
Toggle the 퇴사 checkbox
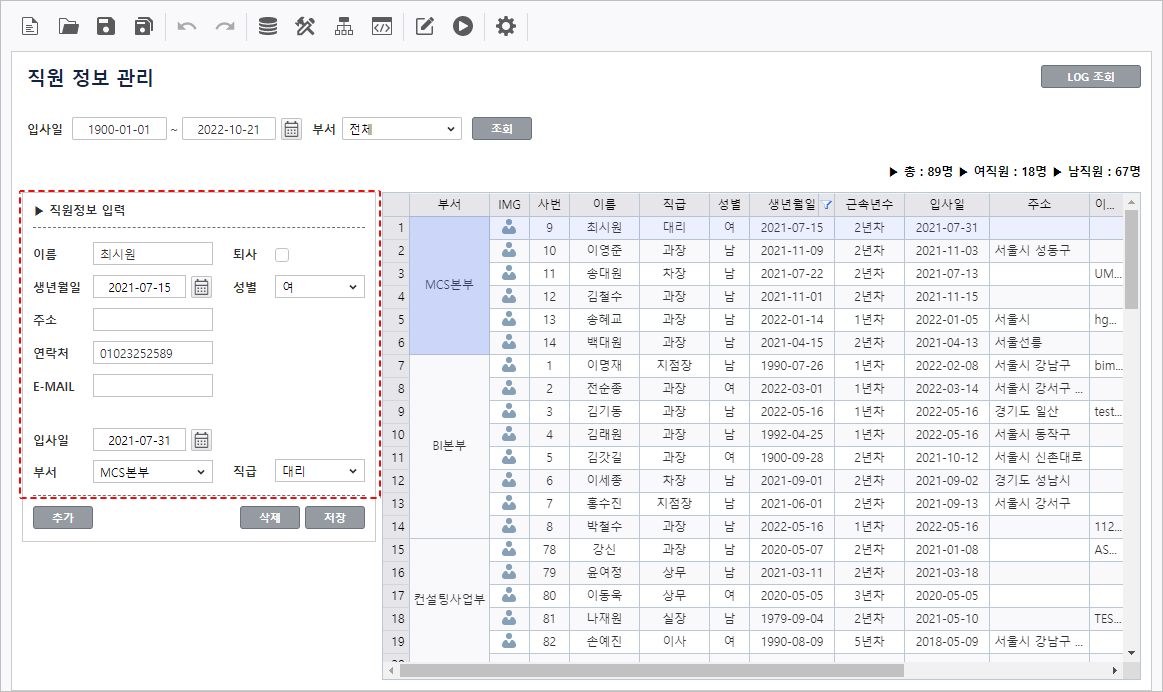[x=282, y=255]
